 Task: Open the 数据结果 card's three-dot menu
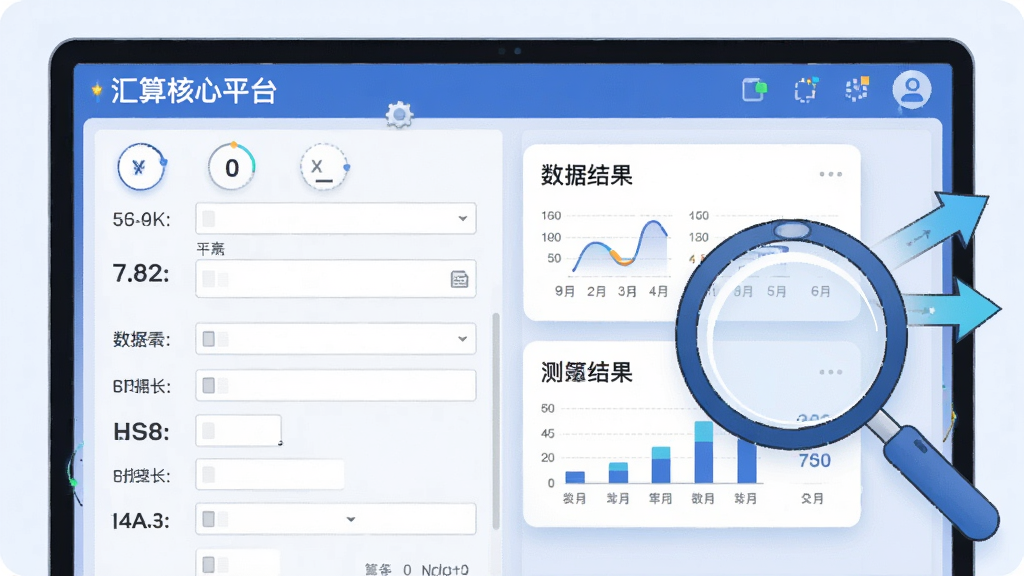tap(831, 174)
